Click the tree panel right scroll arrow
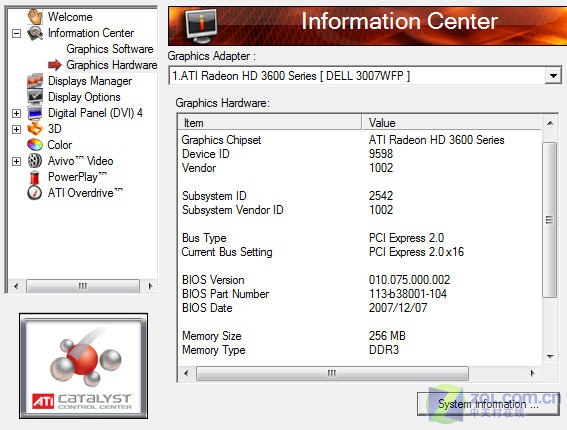The height and width of the screenshot is (430, 567). point(150,286)
